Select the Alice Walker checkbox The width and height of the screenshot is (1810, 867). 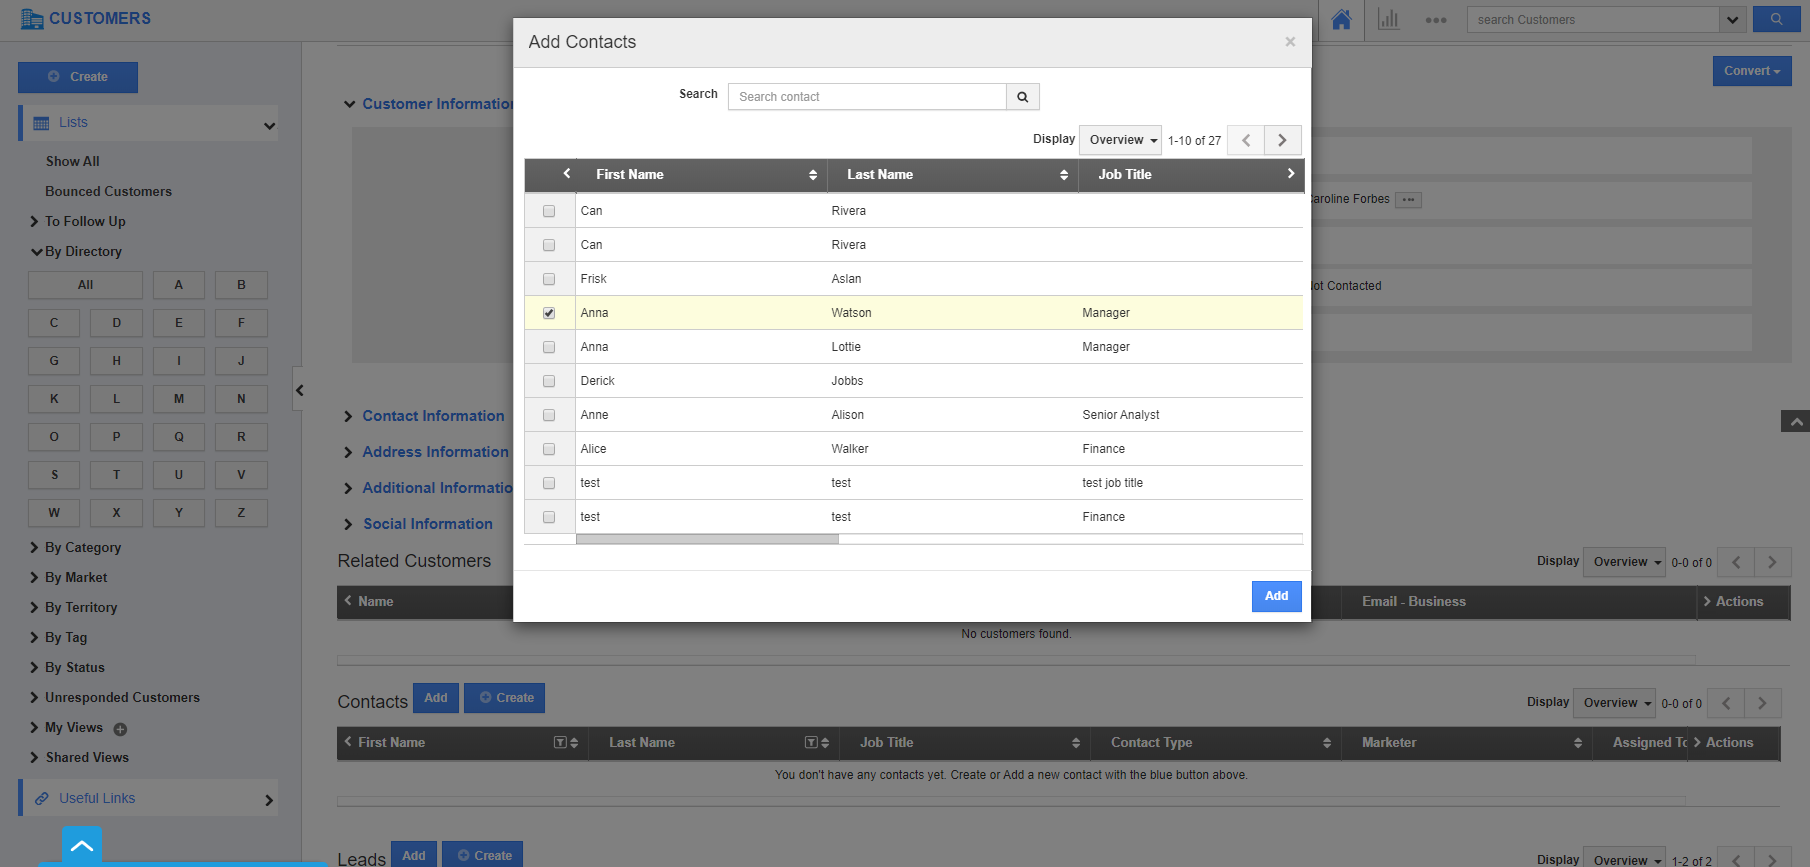pyautogui.click(x=549, y=449)
